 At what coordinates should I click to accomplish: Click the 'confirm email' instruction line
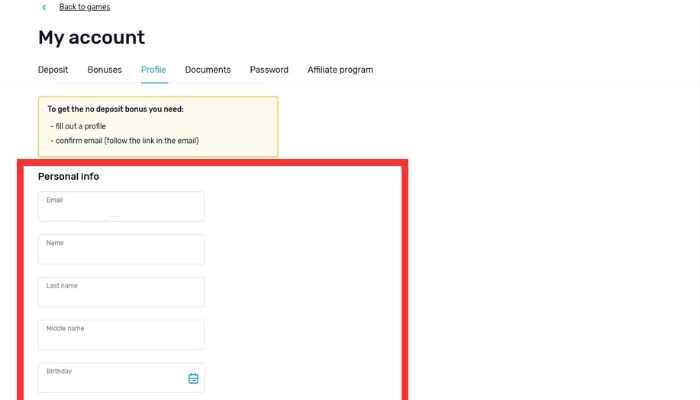click(x=126, y=141)
